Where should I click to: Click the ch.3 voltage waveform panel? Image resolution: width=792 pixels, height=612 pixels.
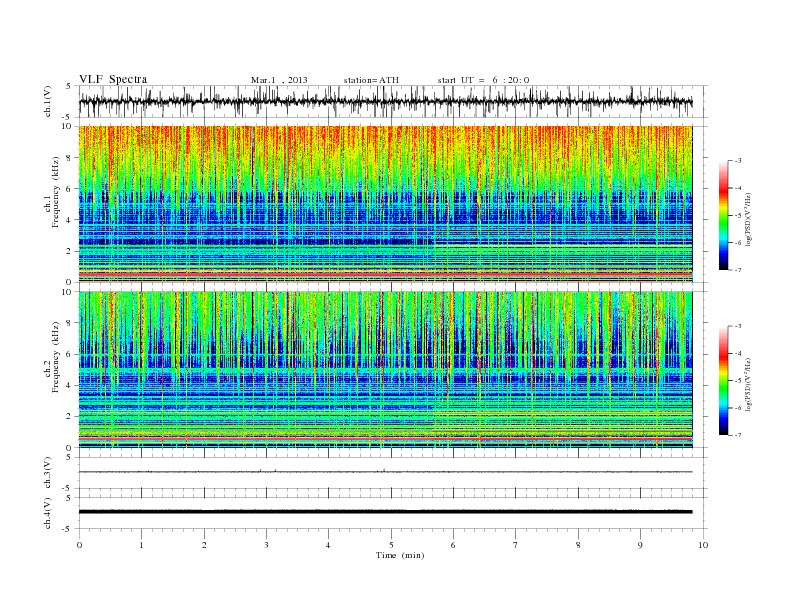coord(393,473)
